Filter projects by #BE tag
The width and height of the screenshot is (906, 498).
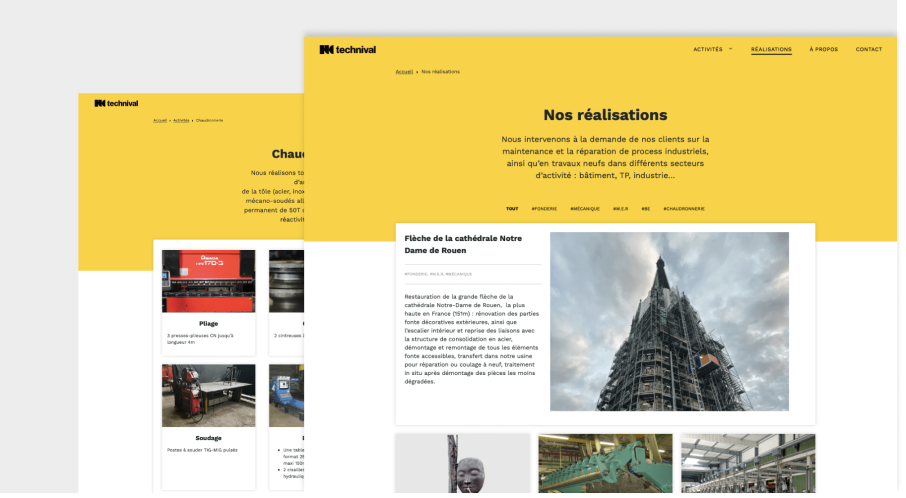click(x=646, y=209)
